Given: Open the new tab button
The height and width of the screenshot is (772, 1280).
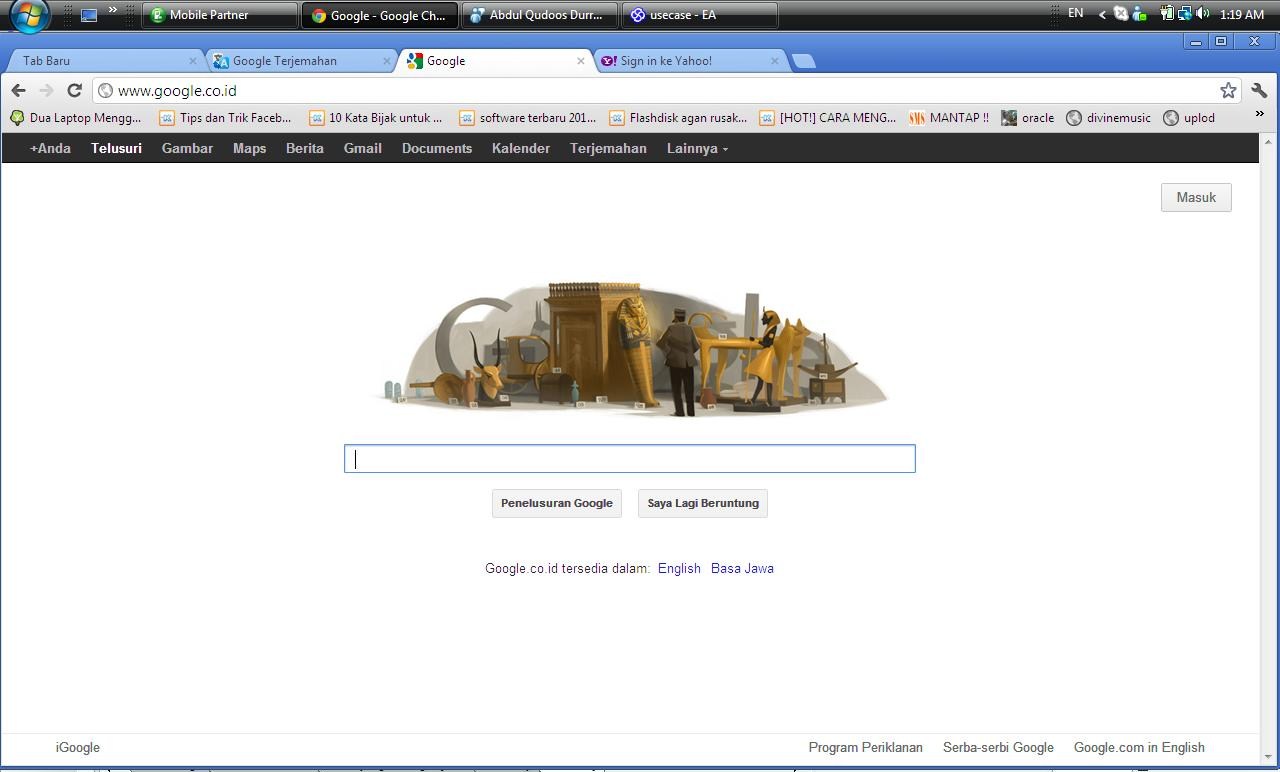Looking at the screenshot, I should [804, 61].
